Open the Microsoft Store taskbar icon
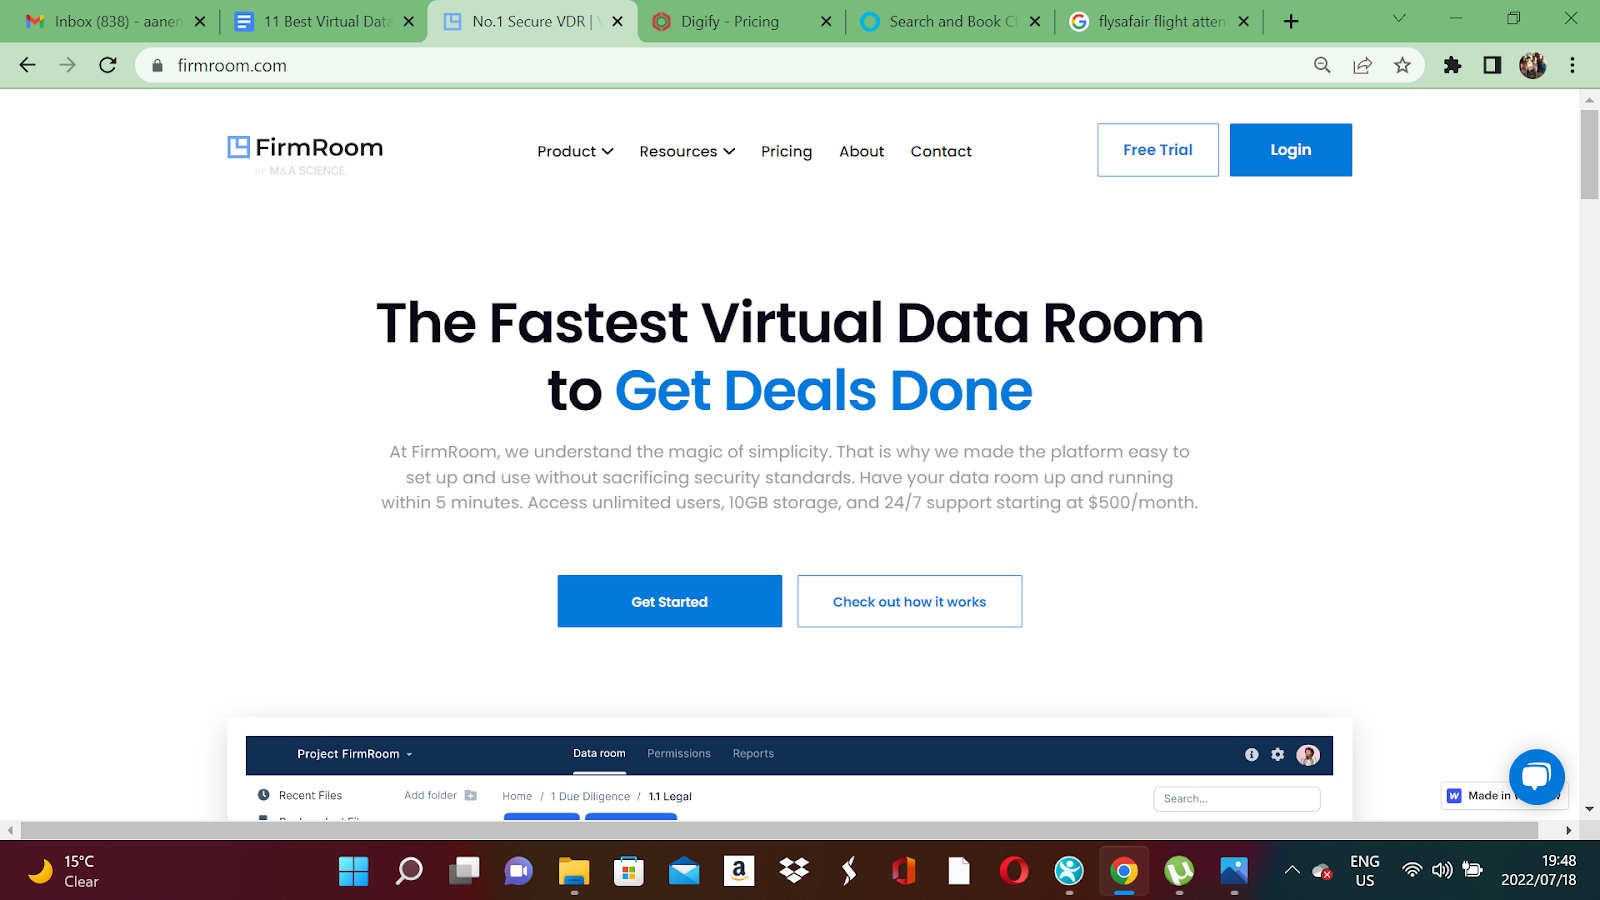 coord(629,871)
